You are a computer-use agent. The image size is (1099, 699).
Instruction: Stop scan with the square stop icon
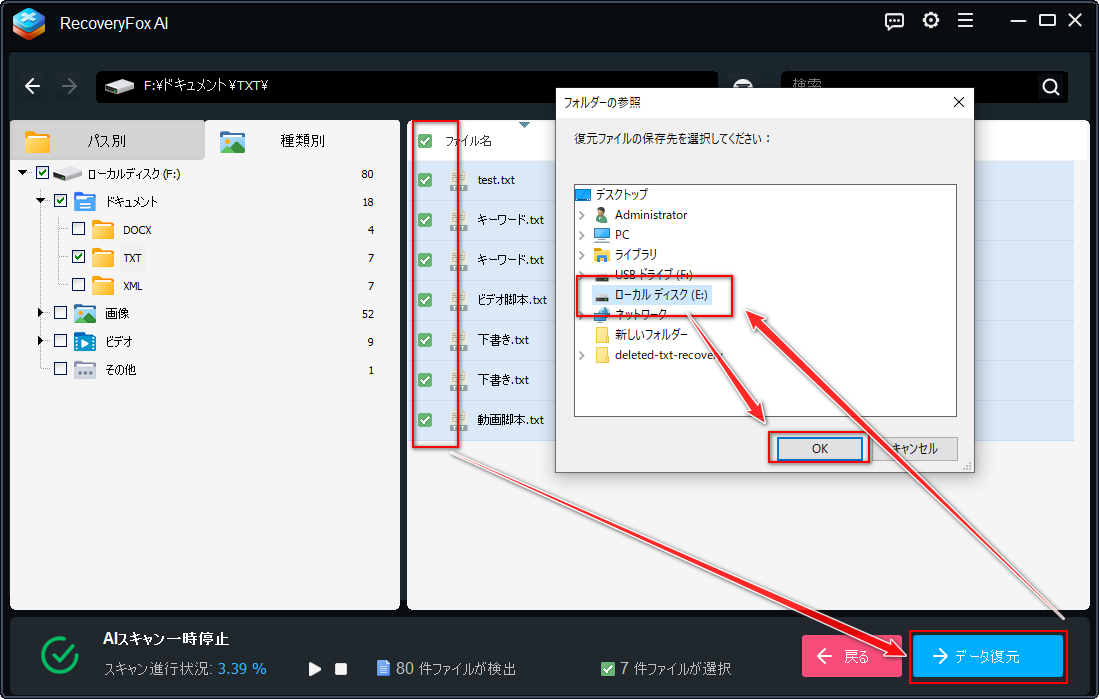pyautogui.click(x=341, y=669)
